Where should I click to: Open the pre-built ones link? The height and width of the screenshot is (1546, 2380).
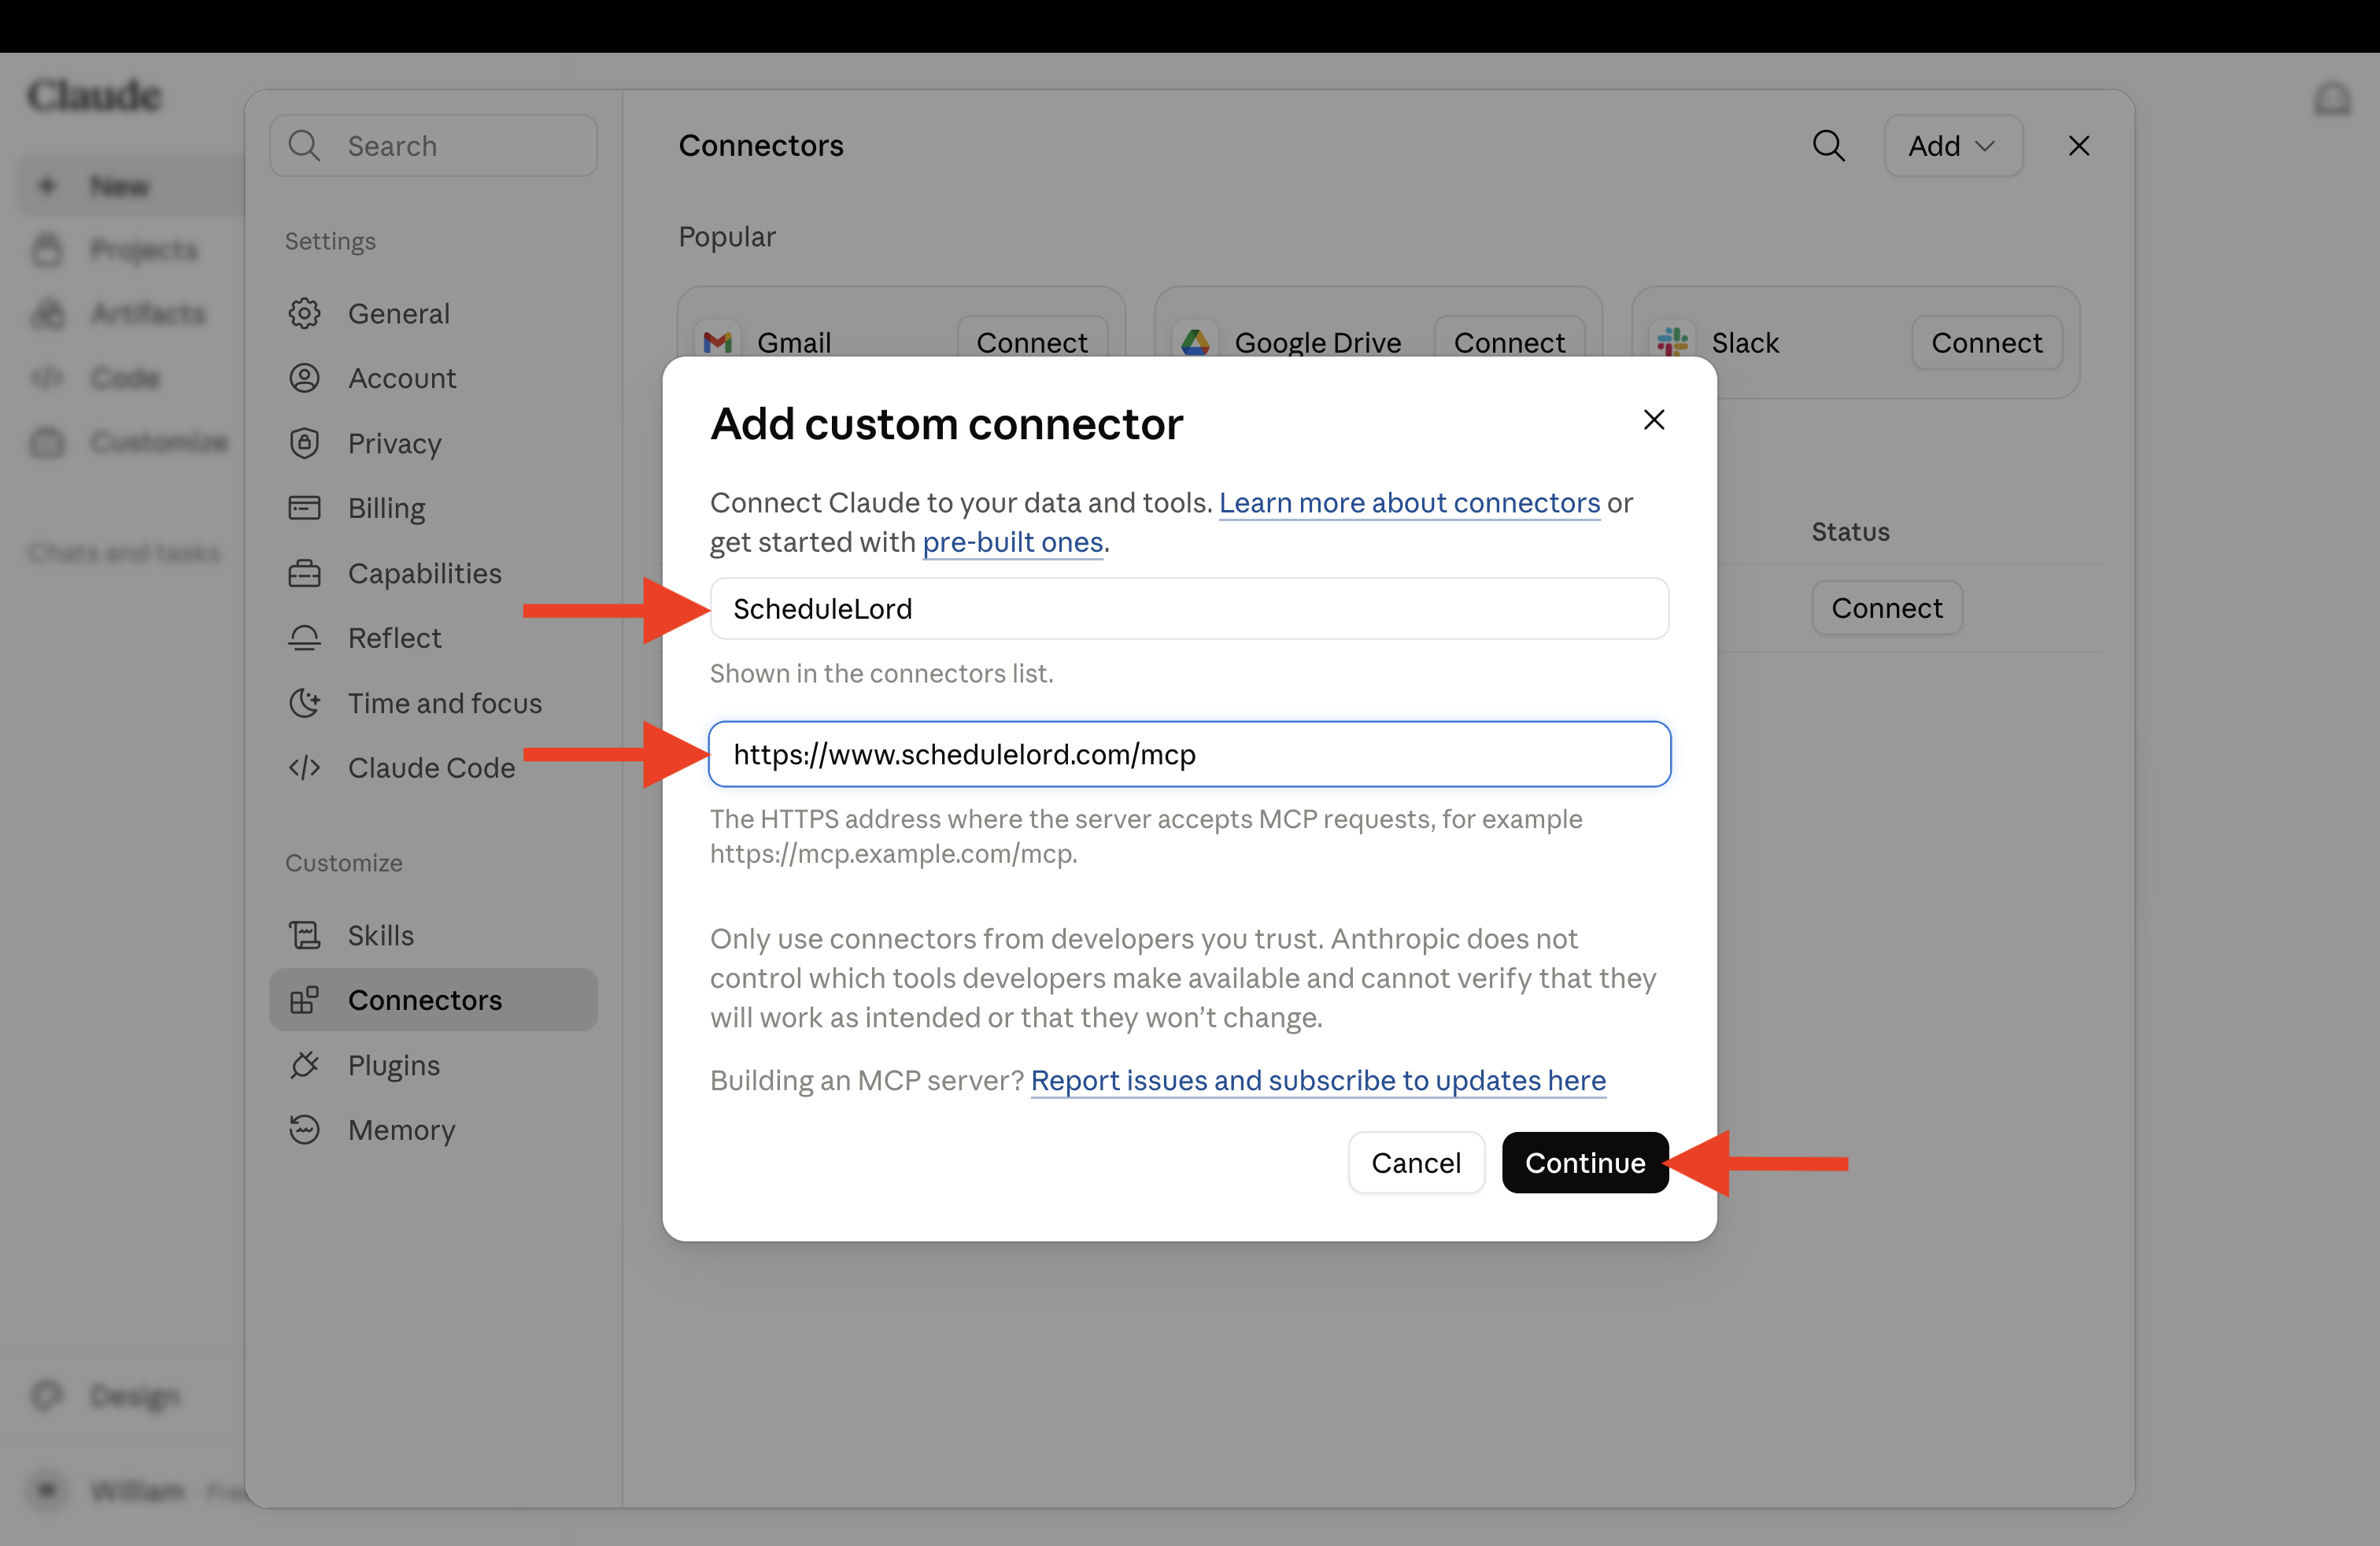pyautogui.click(x=1012, y=542)
